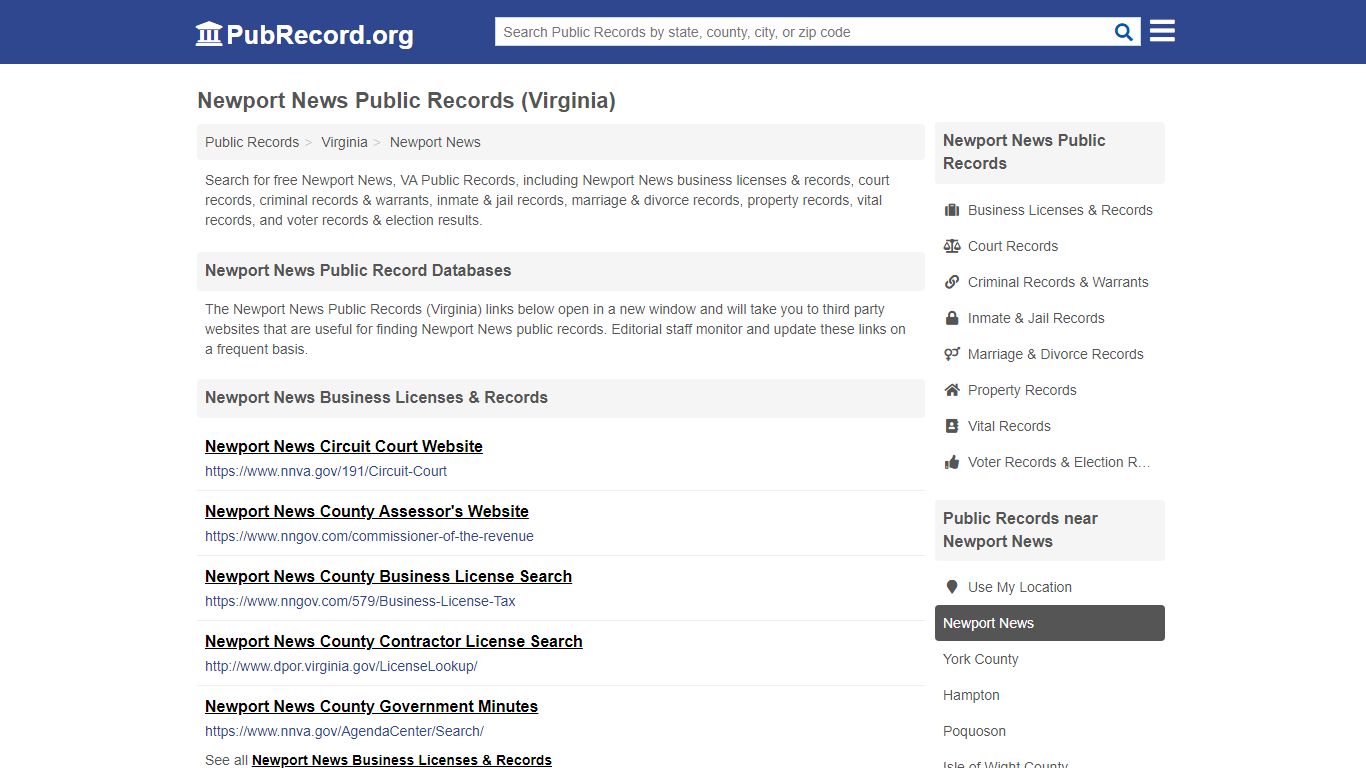Click the contact book icon beside Vital Records
This screenshot has height=768, width=1366.
[952, 426]
